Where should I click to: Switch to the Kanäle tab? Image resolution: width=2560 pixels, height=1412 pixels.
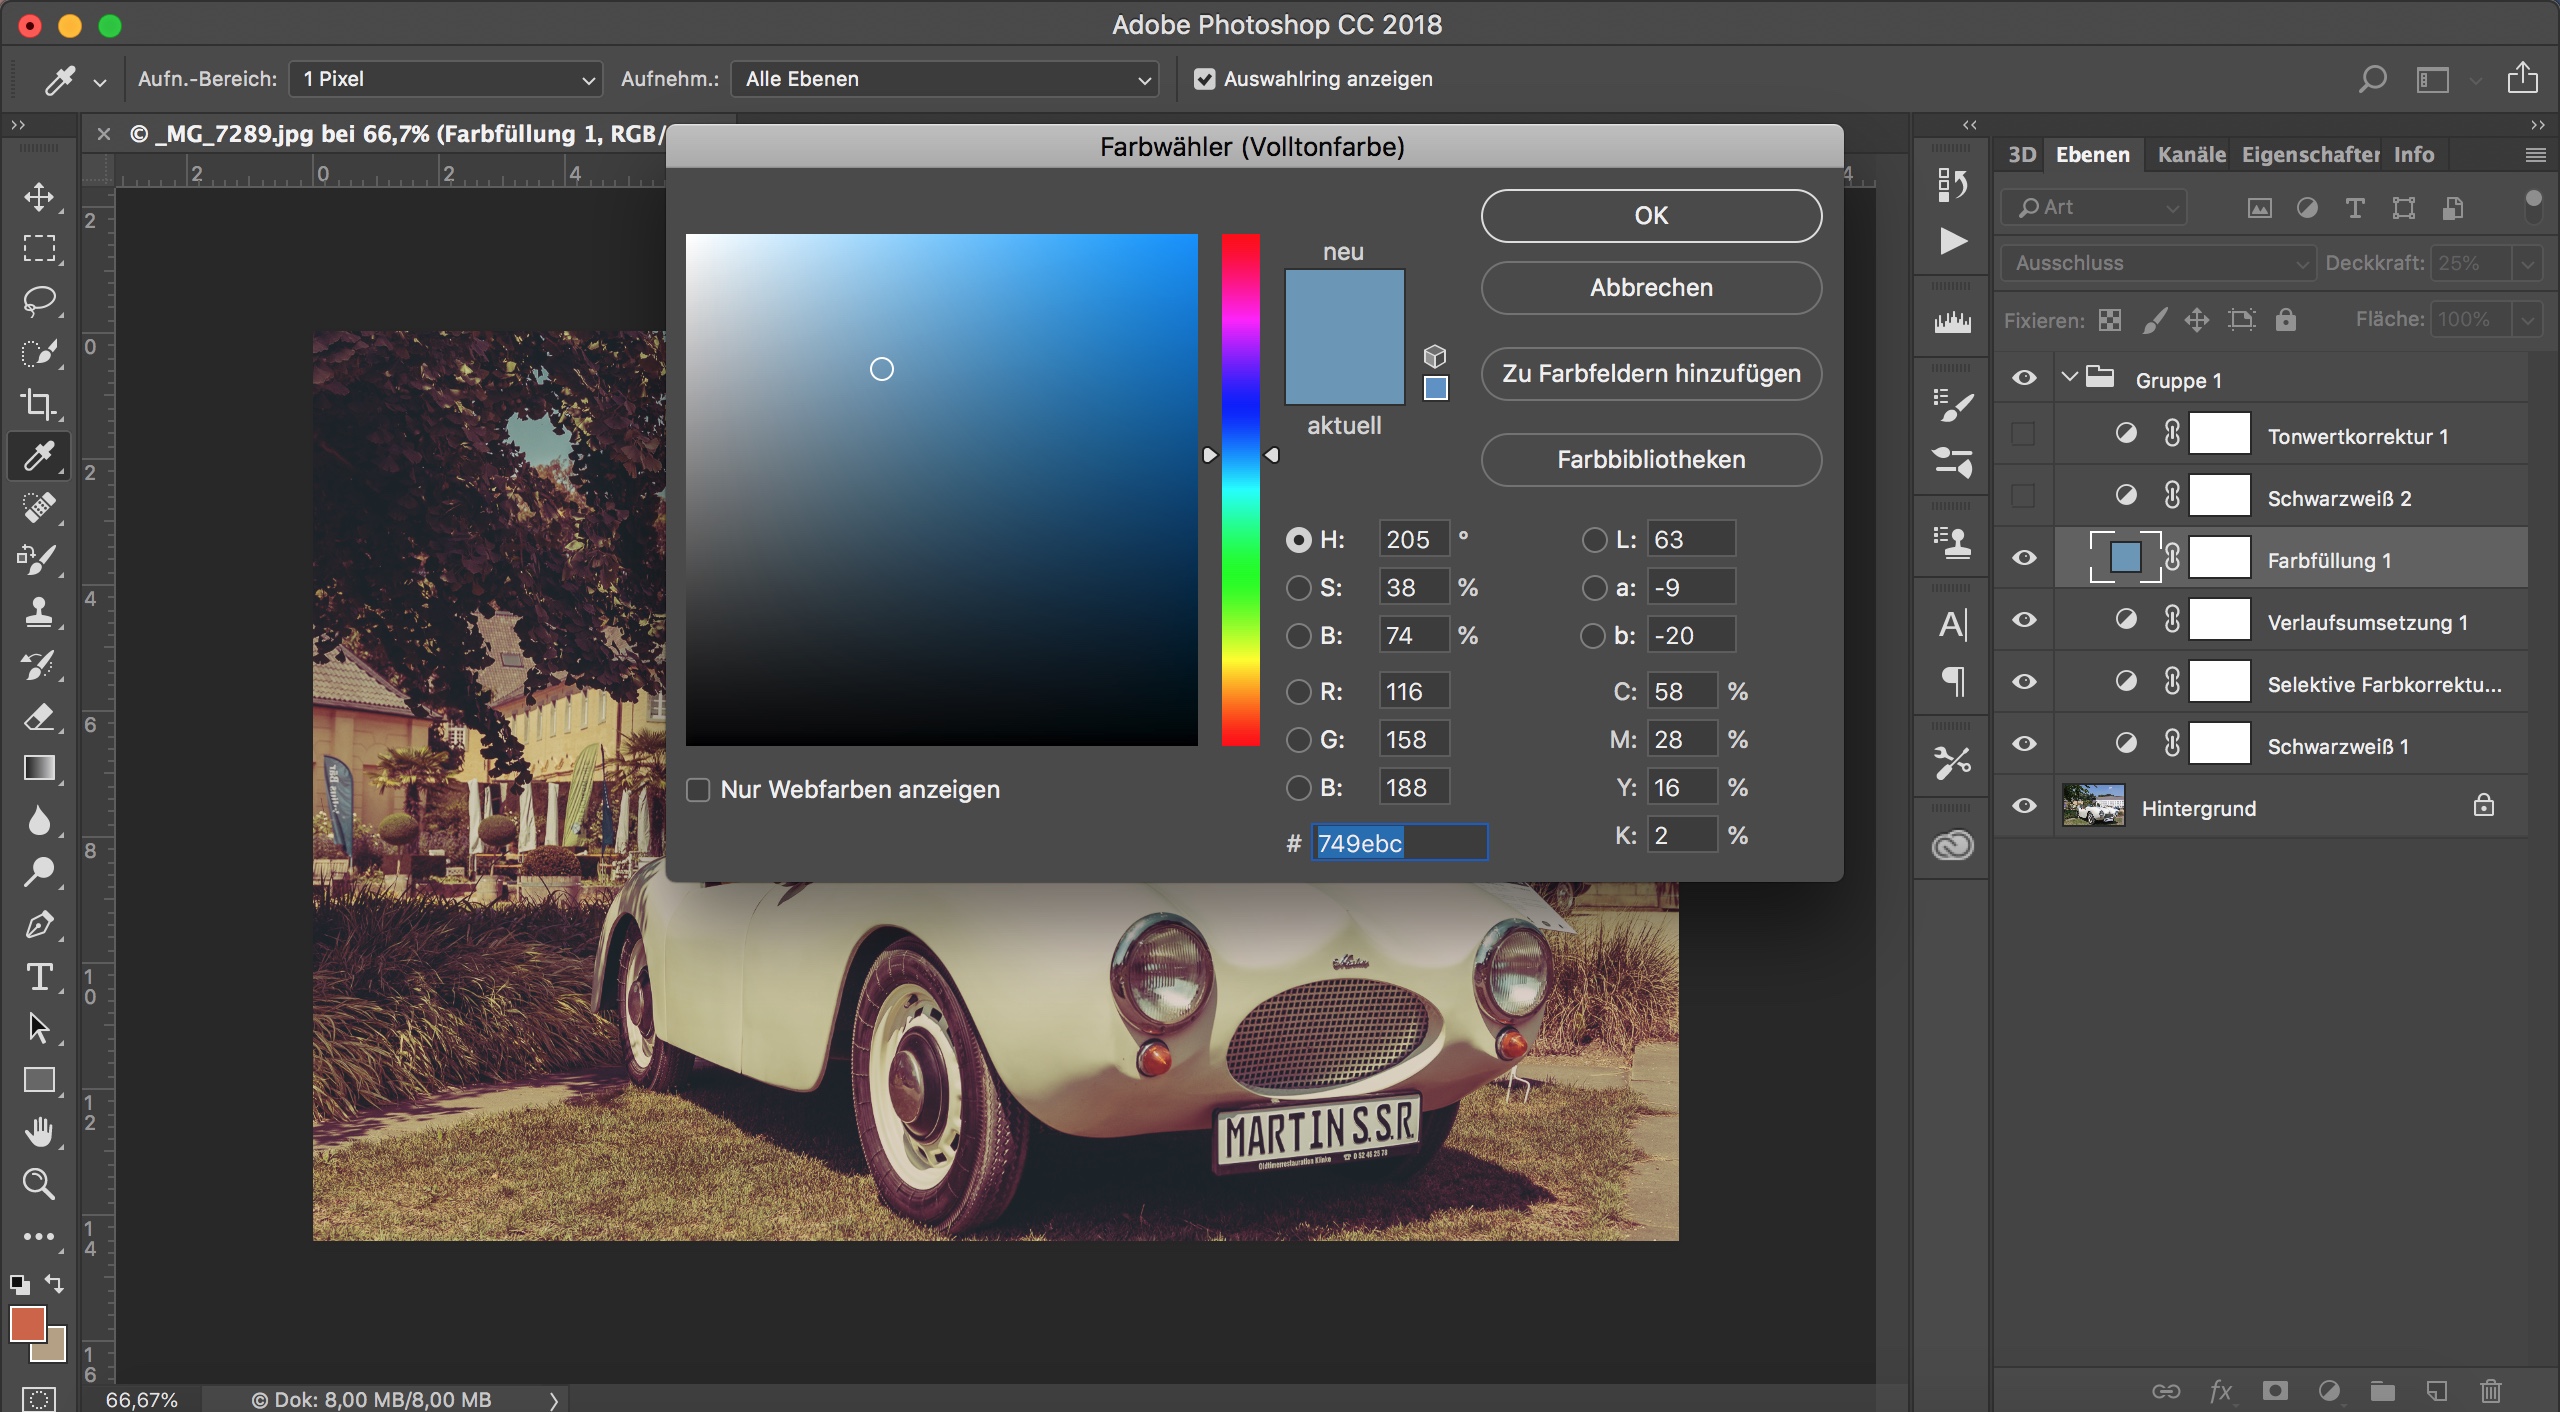click(x=2190, y=155)
